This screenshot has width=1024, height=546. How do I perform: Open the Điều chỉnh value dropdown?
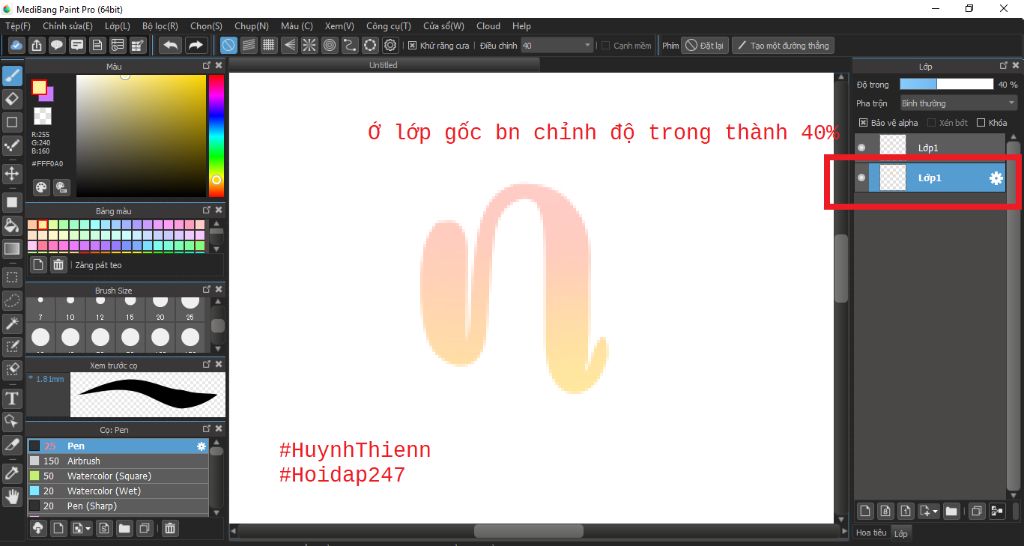(x=558, y=46)
